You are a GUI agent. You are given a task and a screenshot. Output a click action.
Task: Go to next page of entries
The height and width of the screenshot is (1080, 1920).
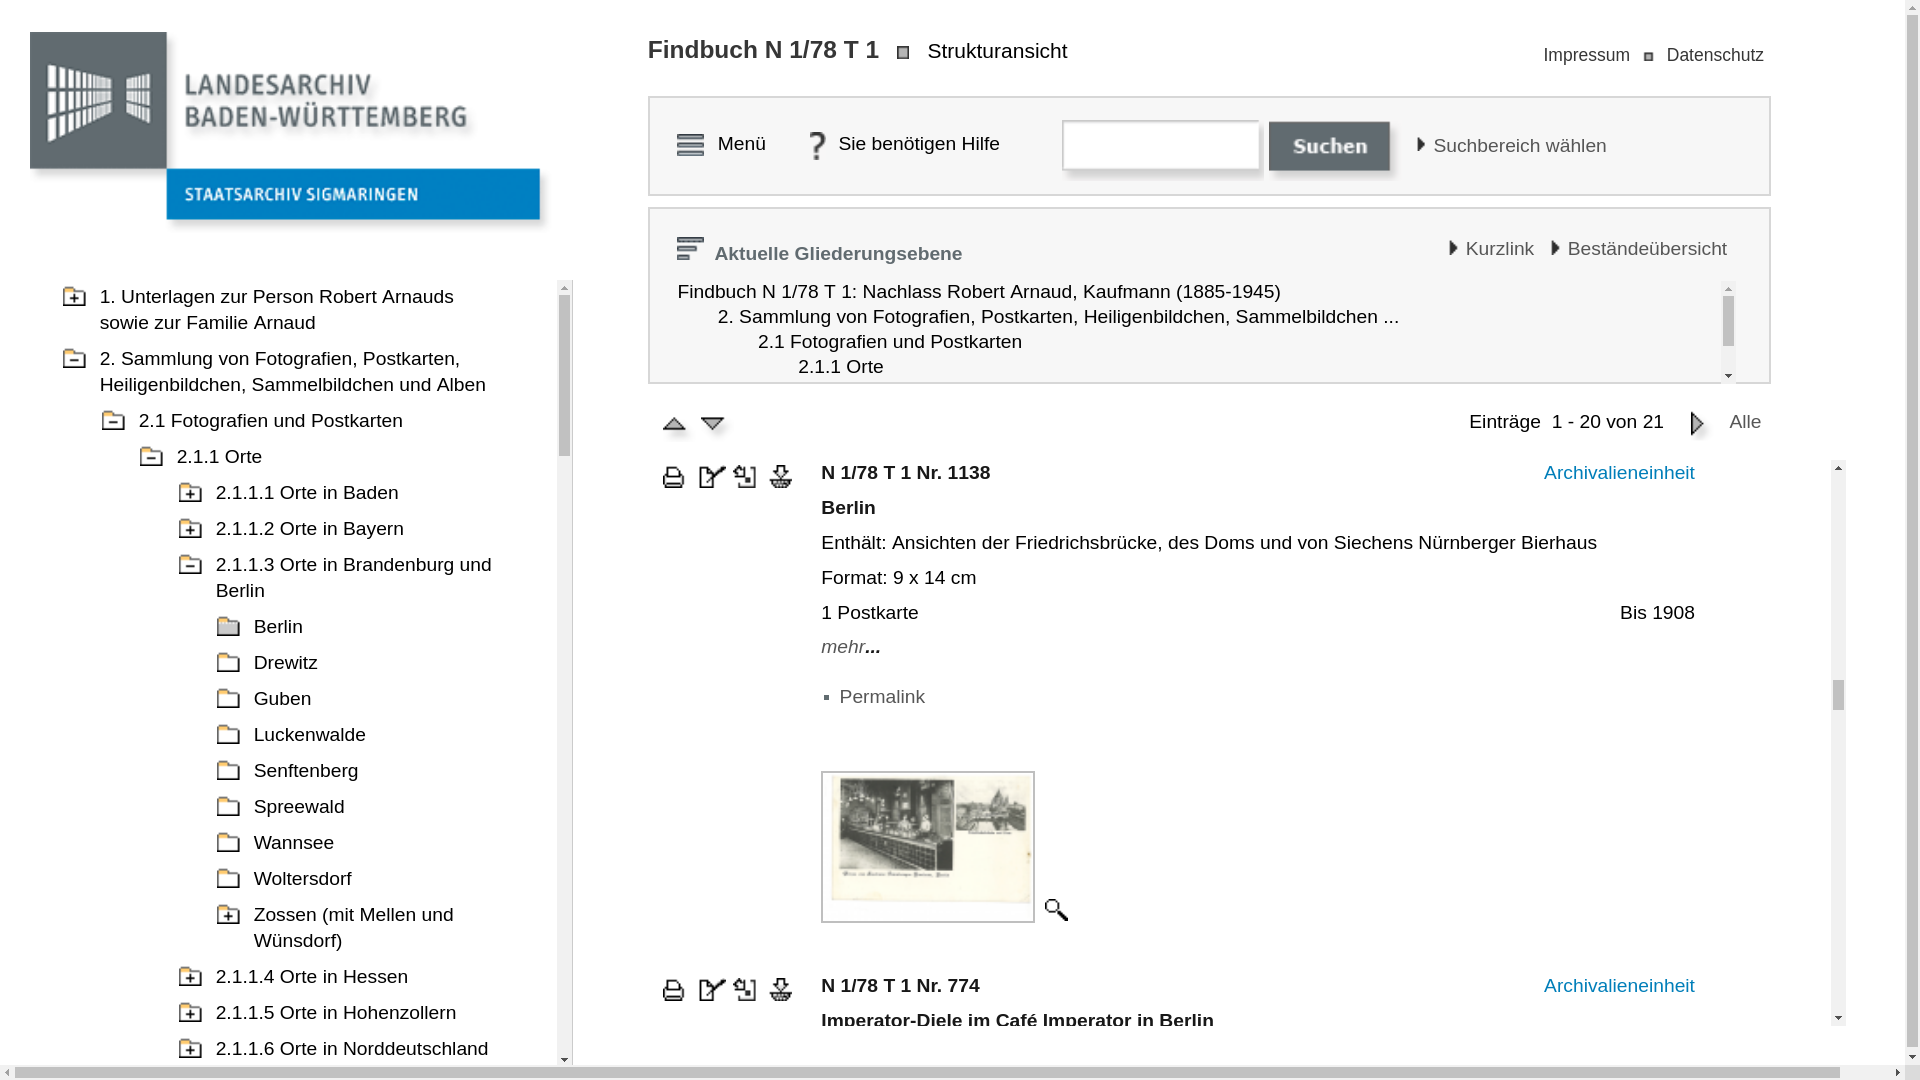(x=1697, y=423)
